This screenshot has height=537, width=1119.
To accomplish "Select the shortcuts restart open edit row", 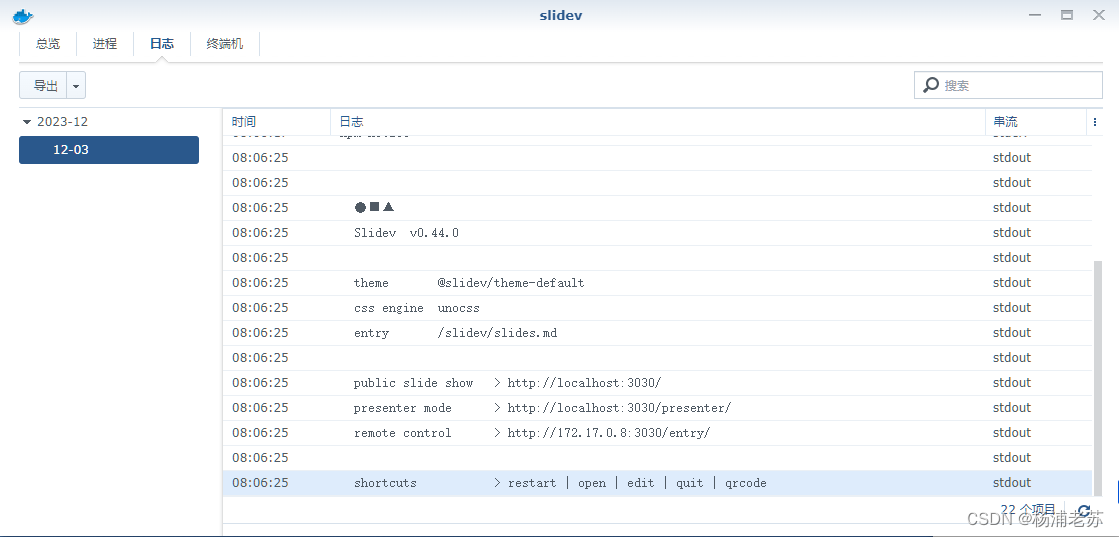I will pos(657,483).
